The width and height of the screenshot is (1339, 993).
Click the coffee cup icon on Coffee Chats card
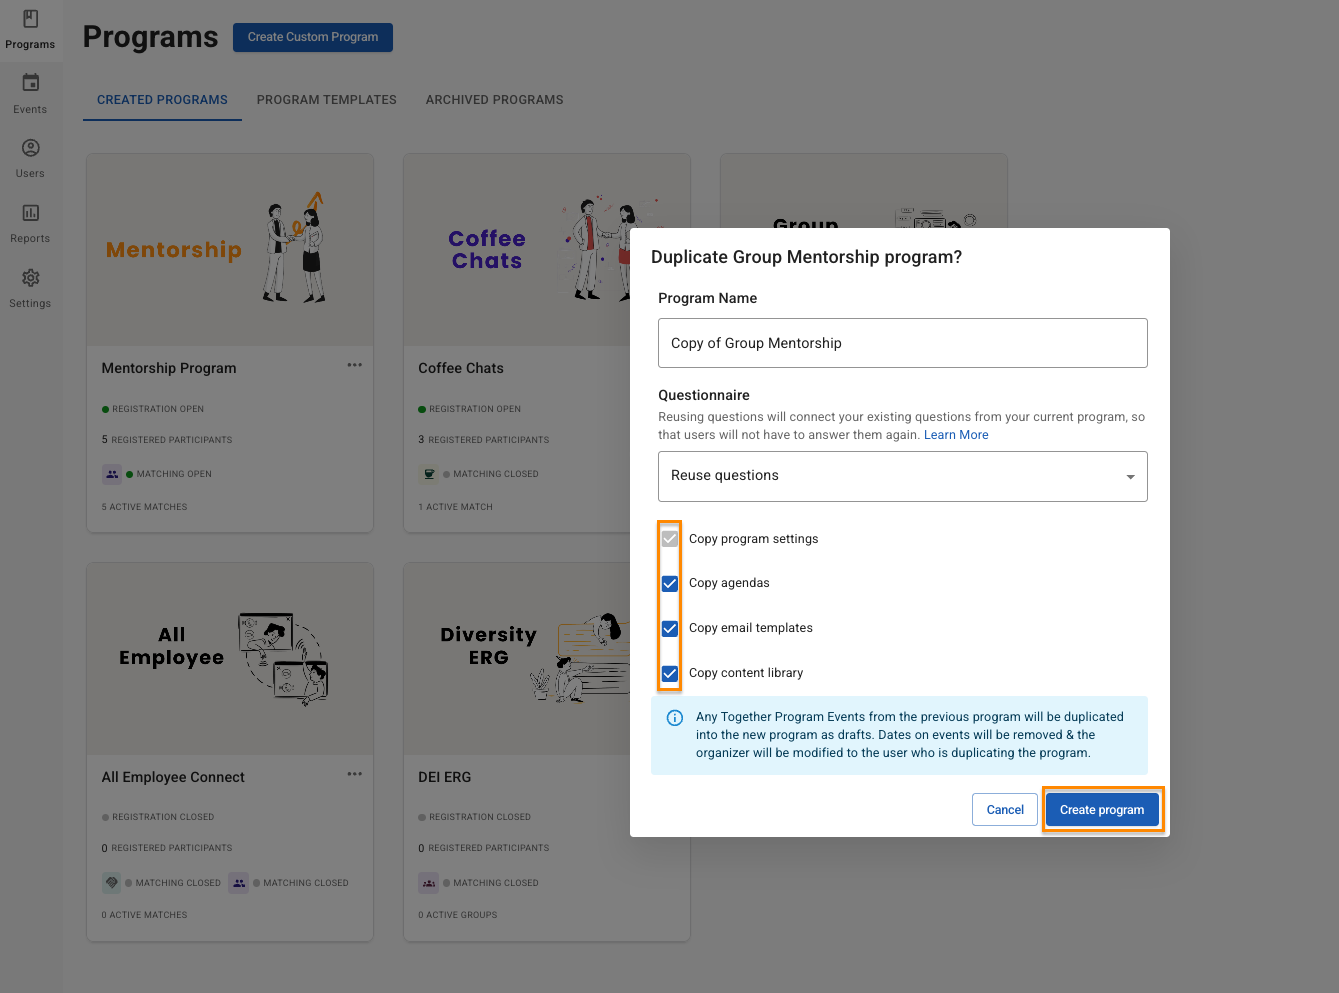pos(429,474)
